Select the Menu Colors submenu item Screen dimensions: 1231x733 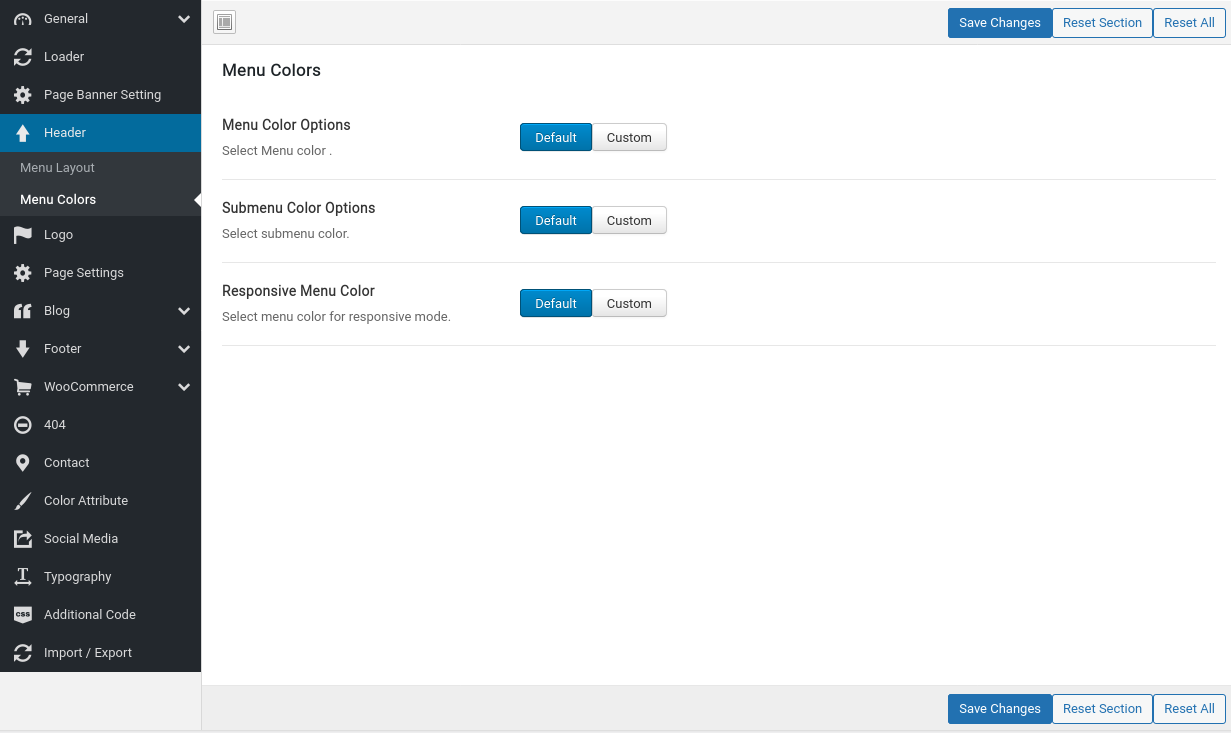coord(100,200)
